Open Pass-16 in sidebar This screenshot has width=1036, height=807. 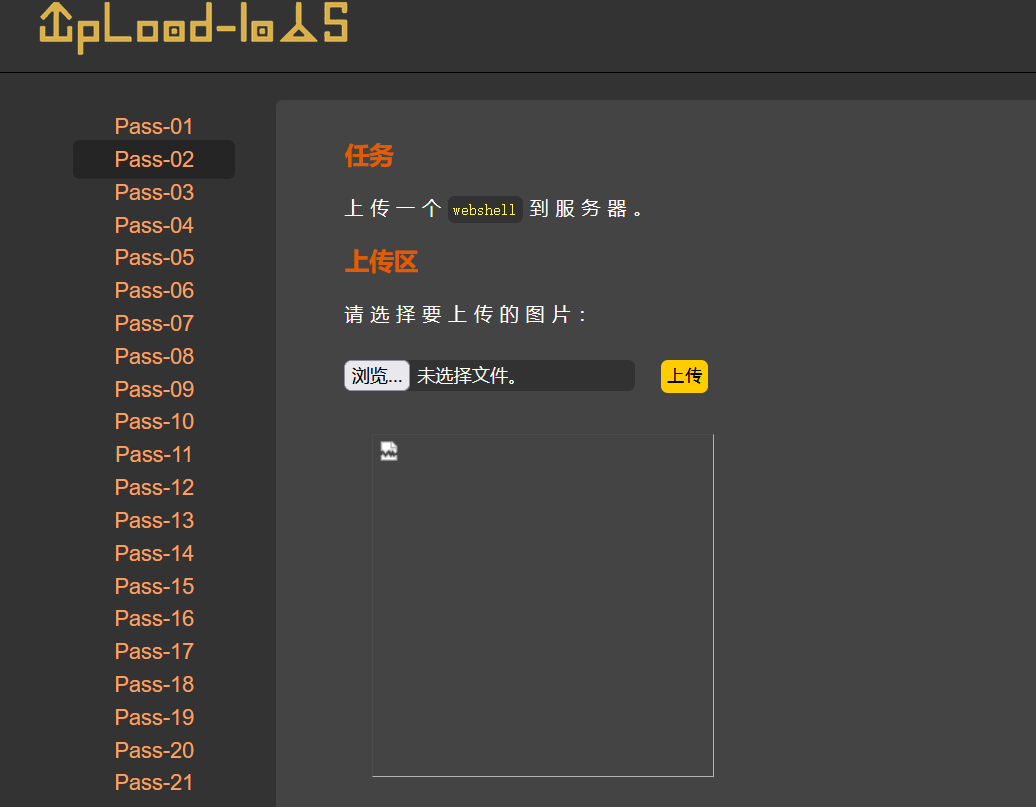[154, 618]
